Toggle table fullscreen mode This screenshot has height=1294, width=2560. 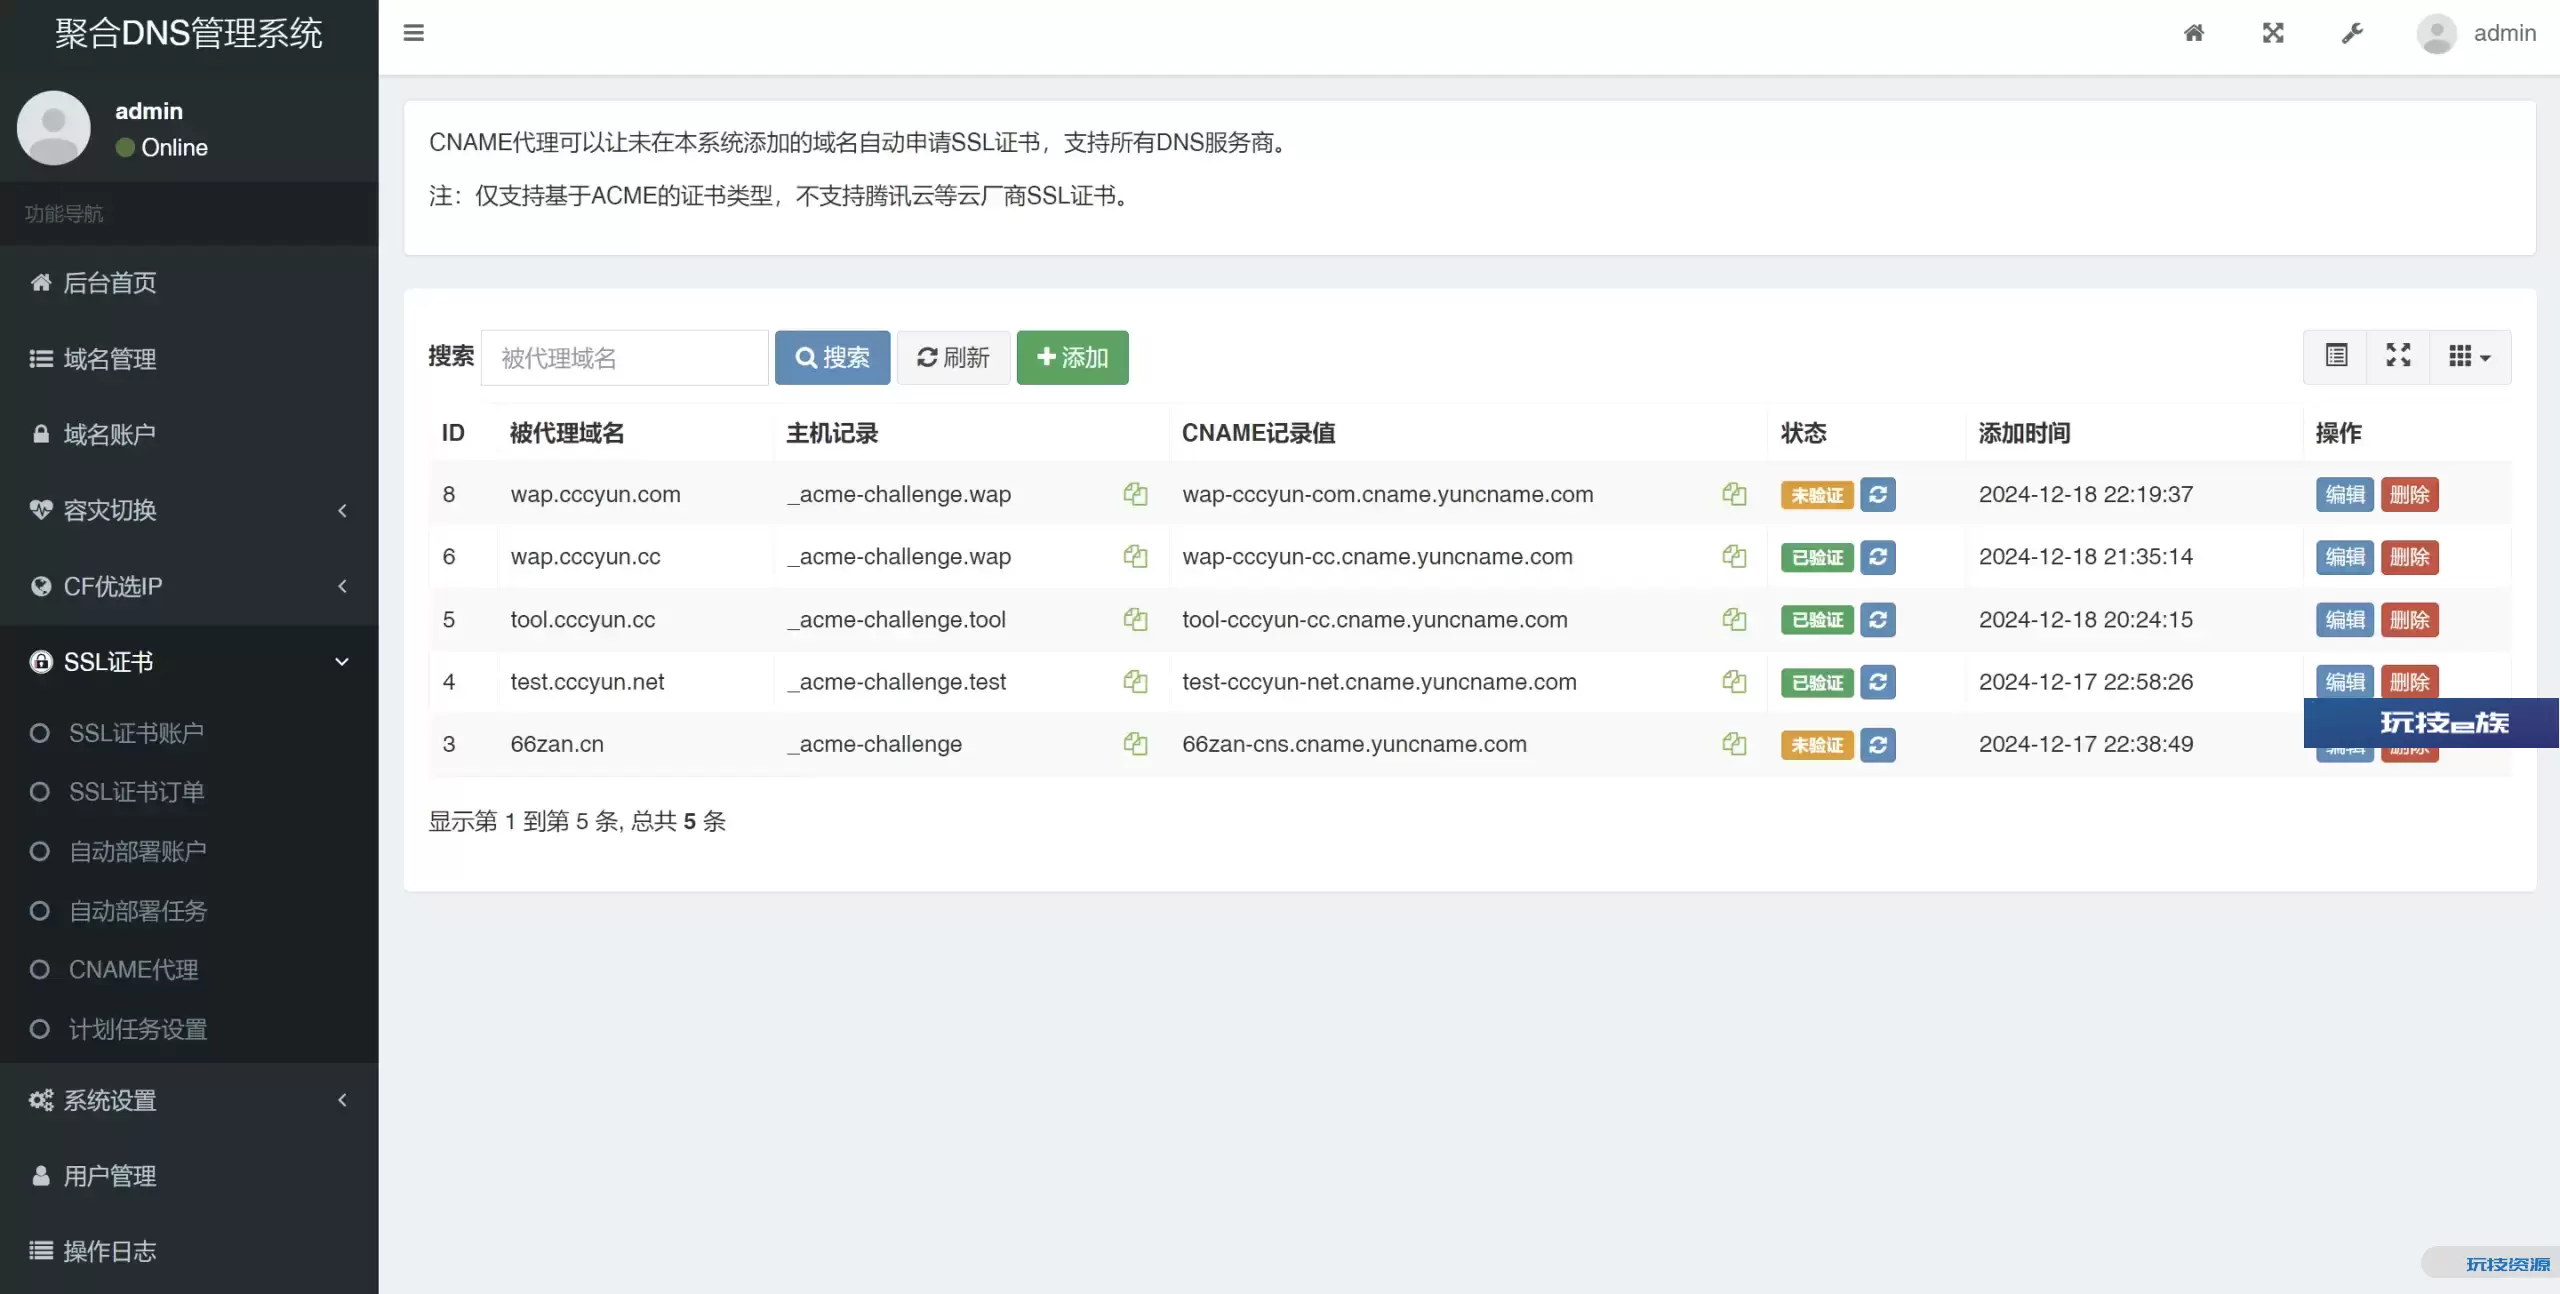pos(2398,357)
